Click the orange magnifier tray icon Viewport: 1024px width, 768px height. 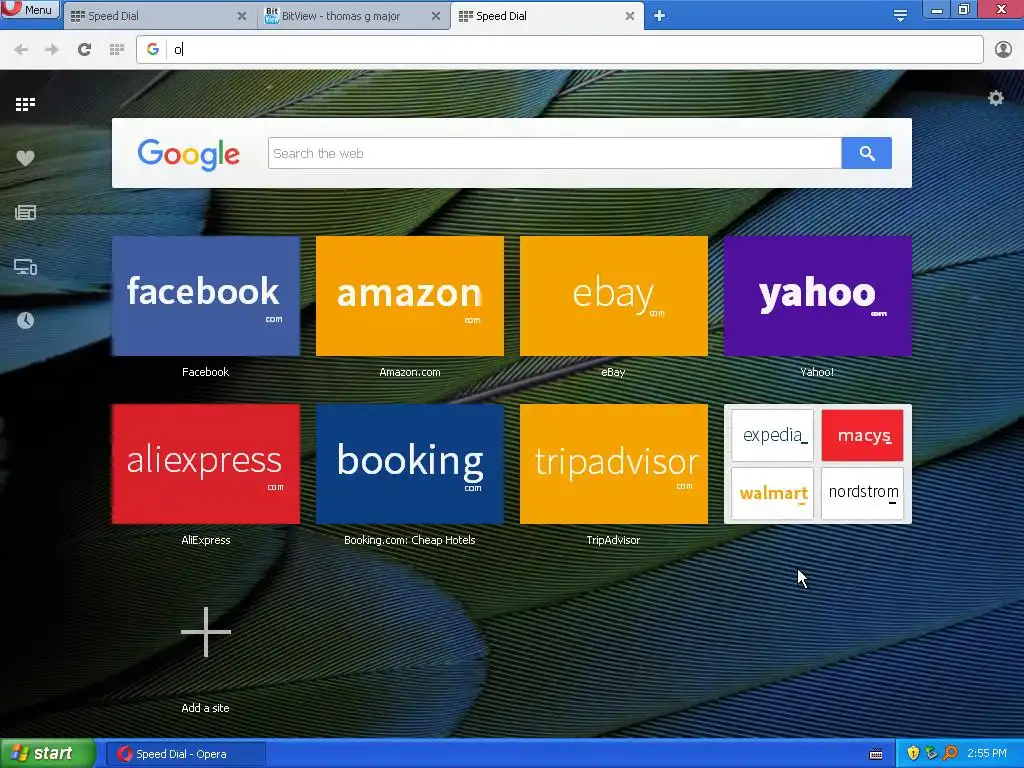[x=950, y=754]
